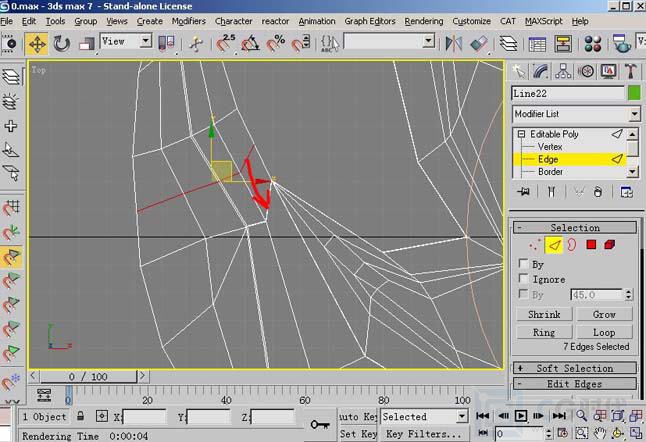Open the Utilities hammer panel tab
The height and width of the screenshot is (442, 646).
pyautogui.click(x=630, y=71)
